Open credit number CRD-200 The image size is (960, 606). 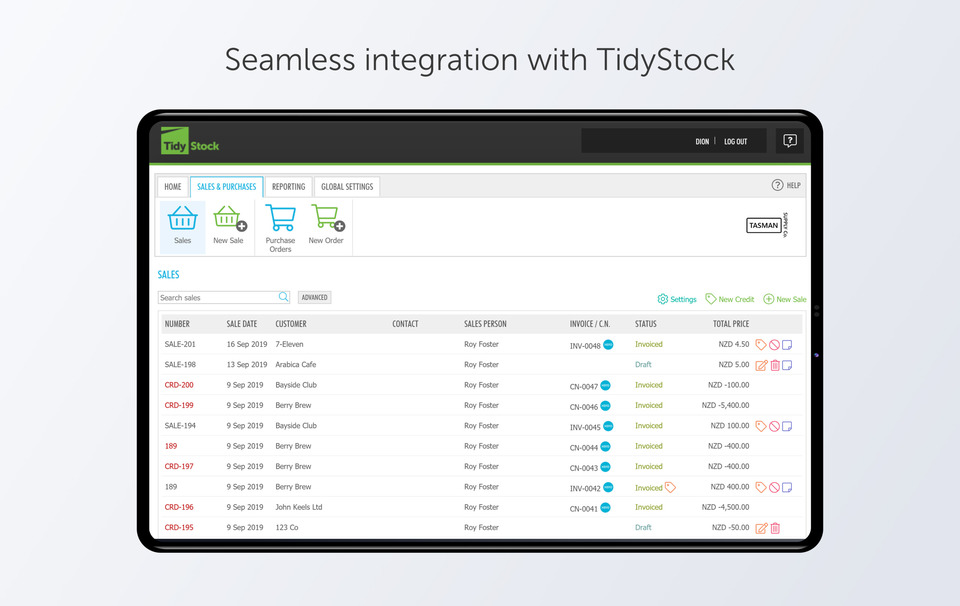[179, 385]
